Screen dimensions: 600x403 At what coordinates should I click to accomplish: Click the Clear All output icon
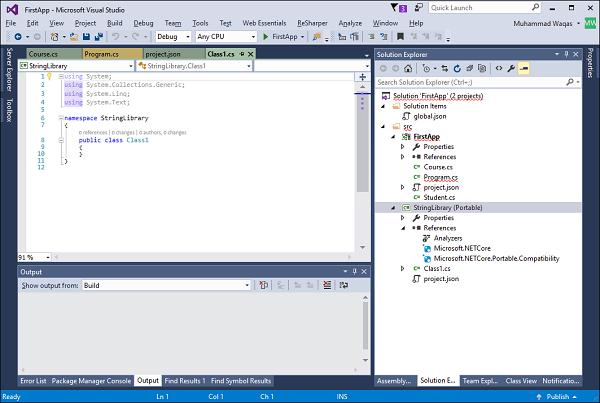pos(327,285)
